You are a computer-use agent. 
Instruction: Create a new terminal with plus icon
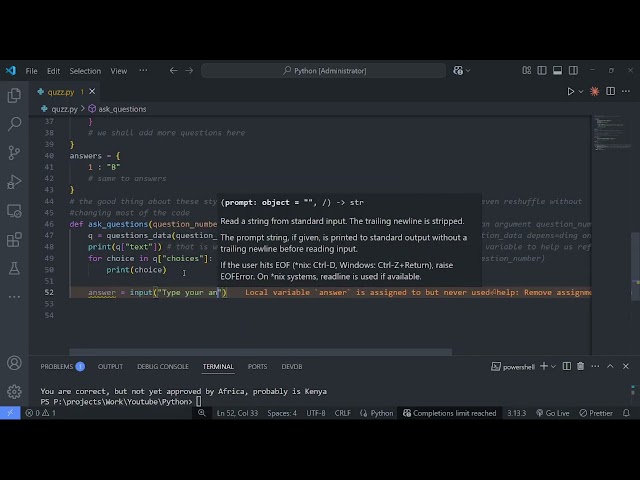[x=544, y=366]
